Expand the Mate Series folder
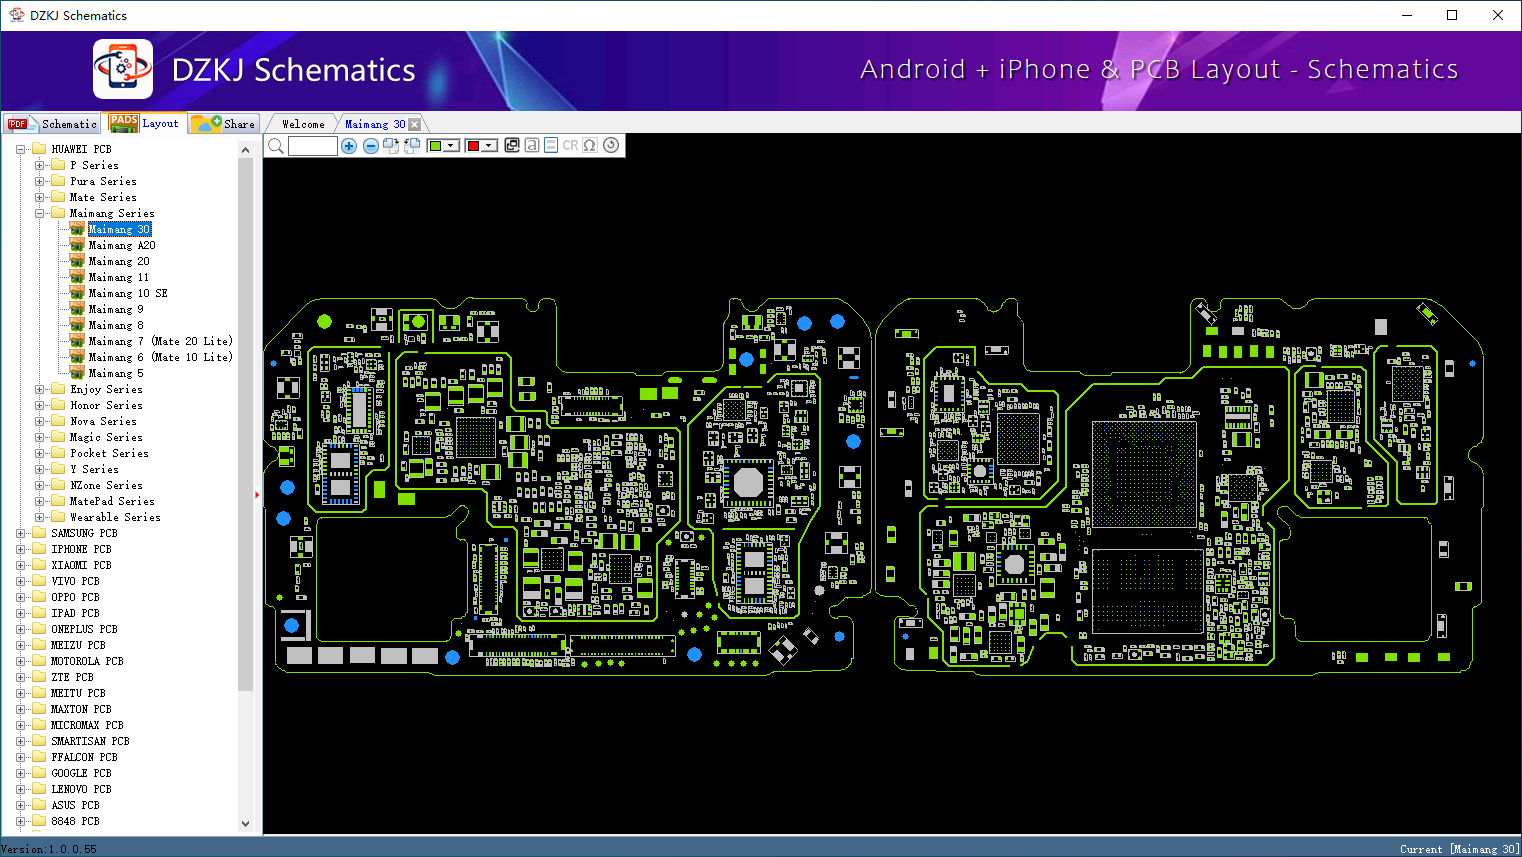 click(40, 197)
